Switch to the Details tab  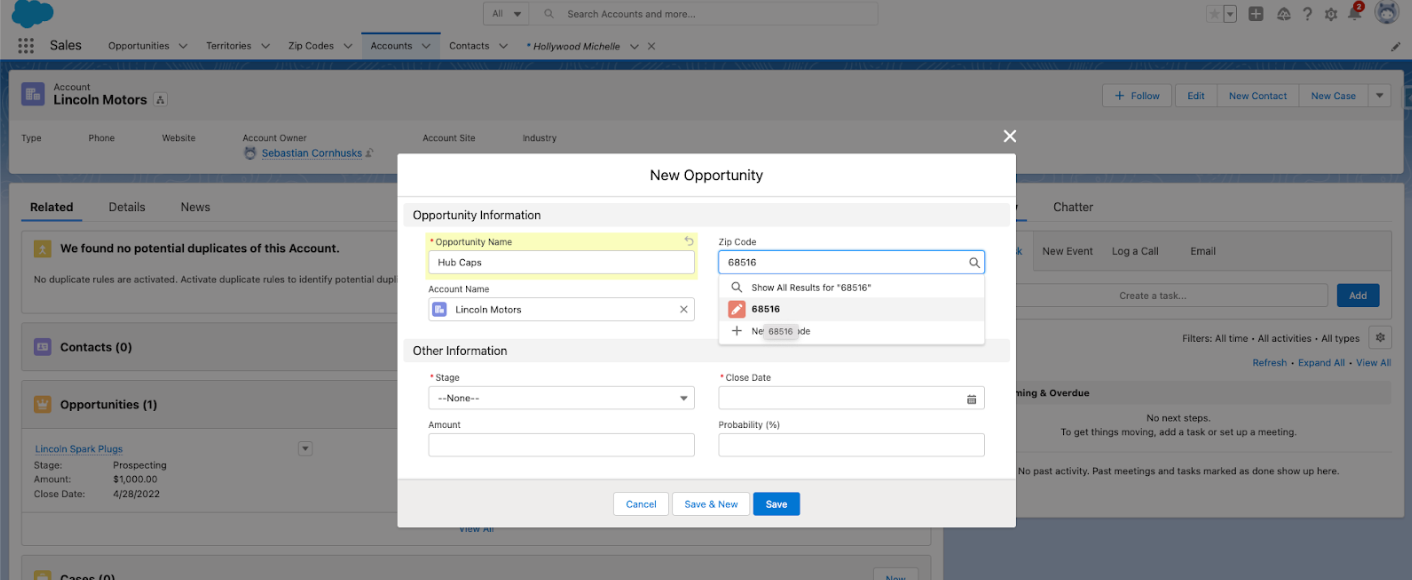pyautogui.click(x=127, y=207)
